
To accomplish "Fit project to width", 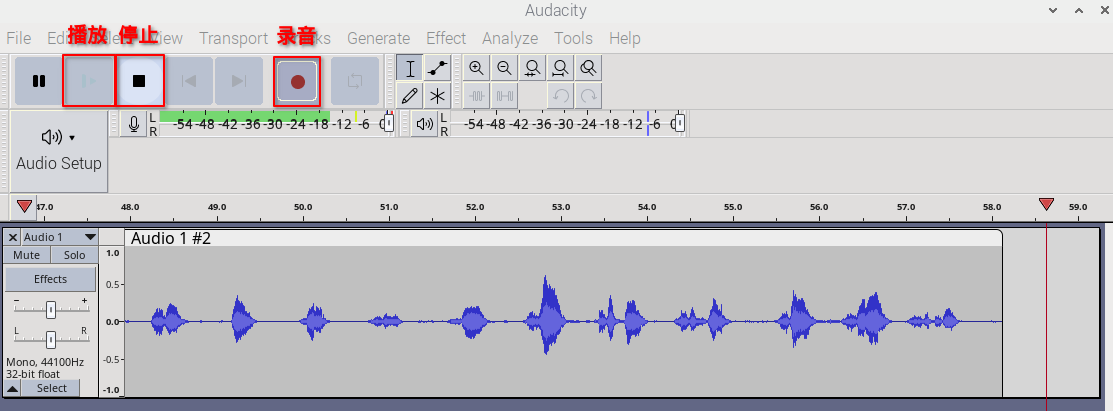I will pyautogui.click(x=560, y=68).
